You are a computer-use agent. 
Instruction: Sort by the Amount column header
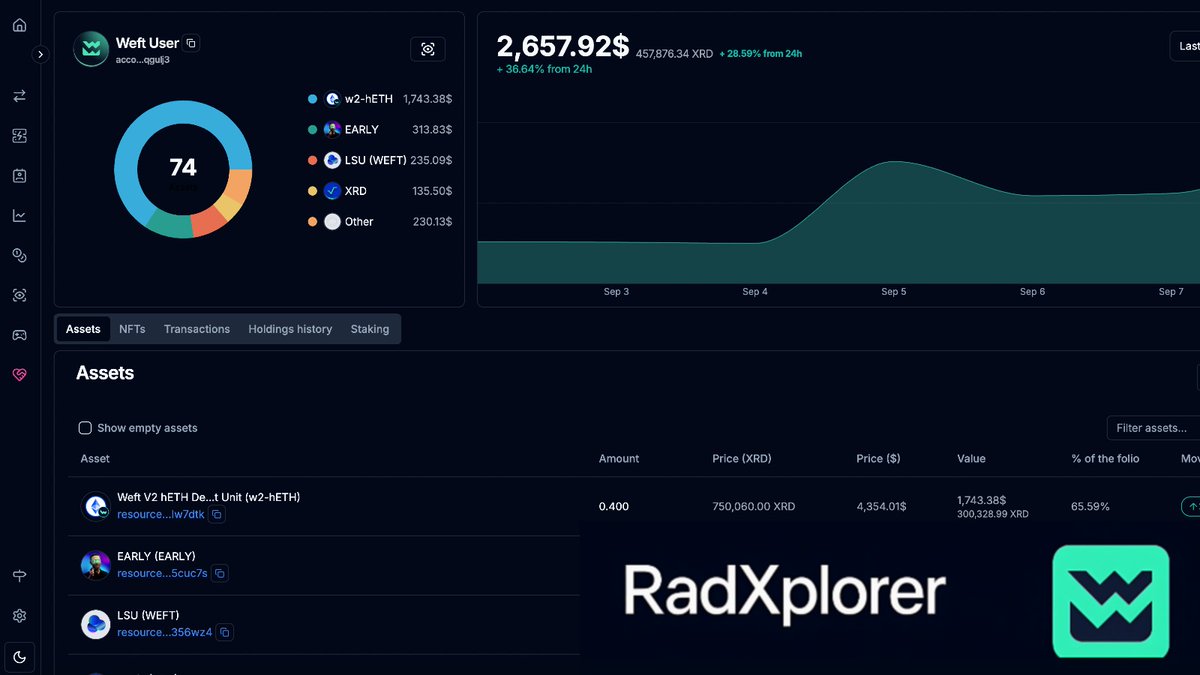coord(619,458)
